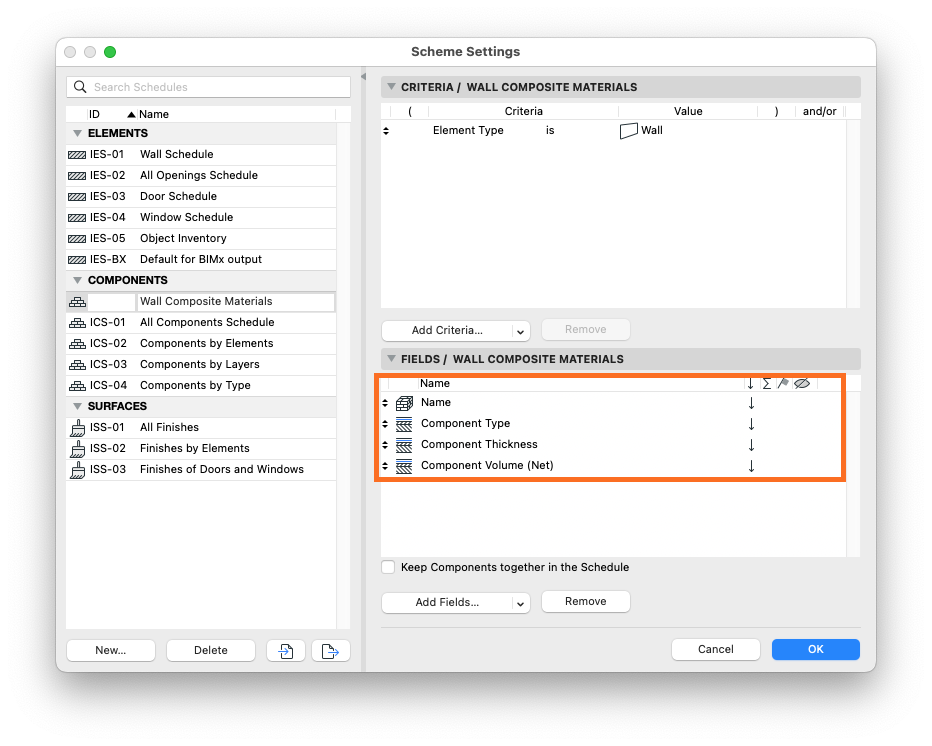Screen dimensions: 932x746
Task: Click the Delete button
Action: pos(210,651)
